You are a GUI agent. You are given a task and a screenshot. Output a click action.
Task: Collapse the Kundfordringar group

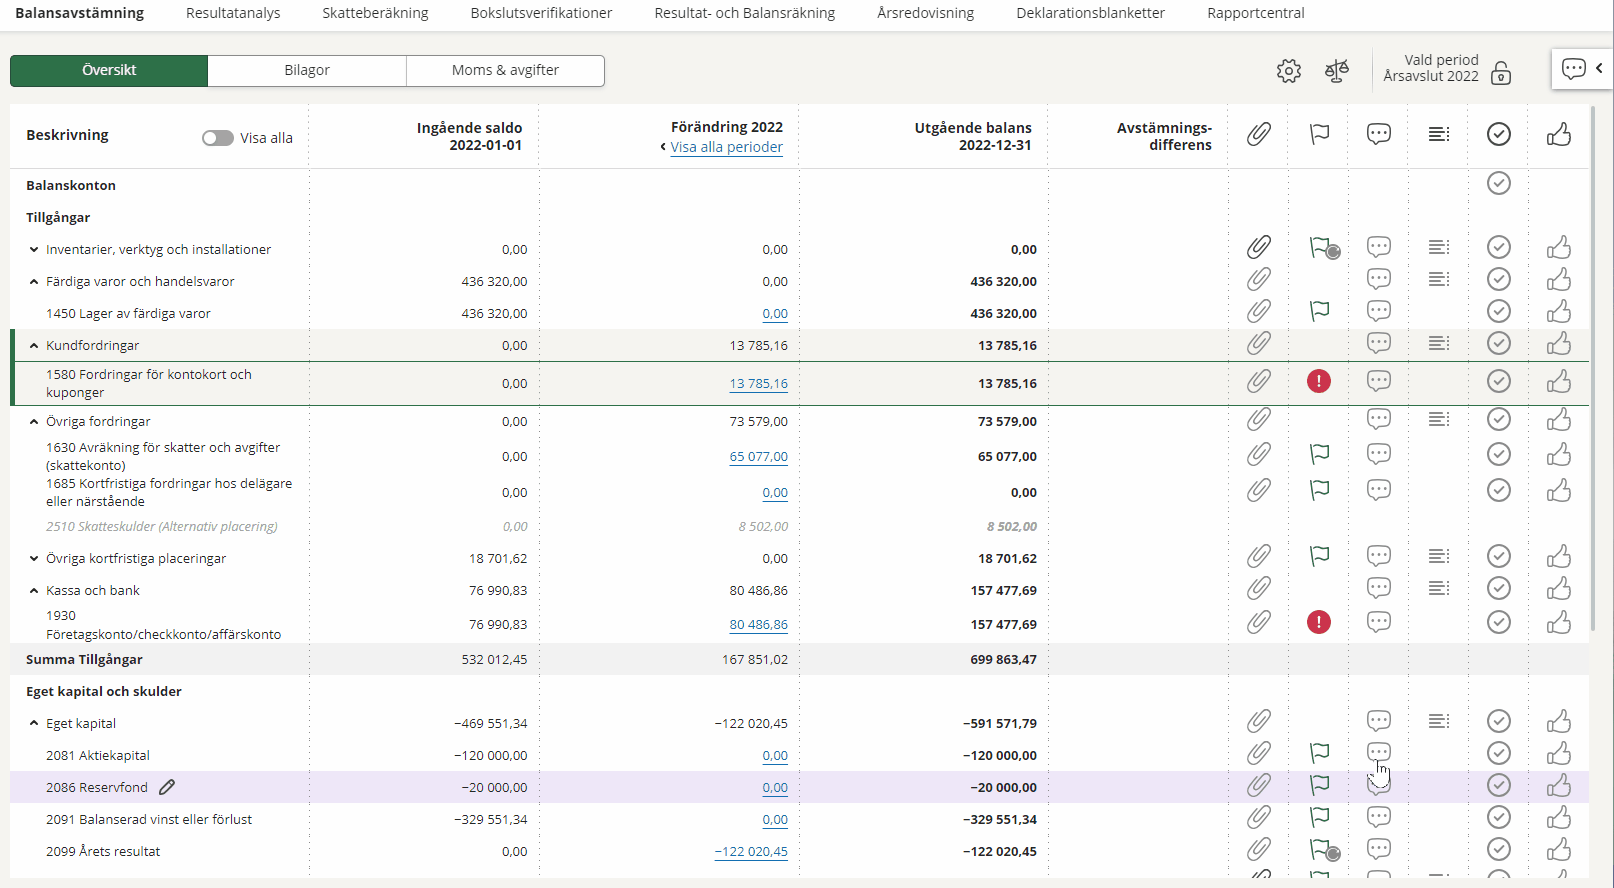[x=34, y=346]
